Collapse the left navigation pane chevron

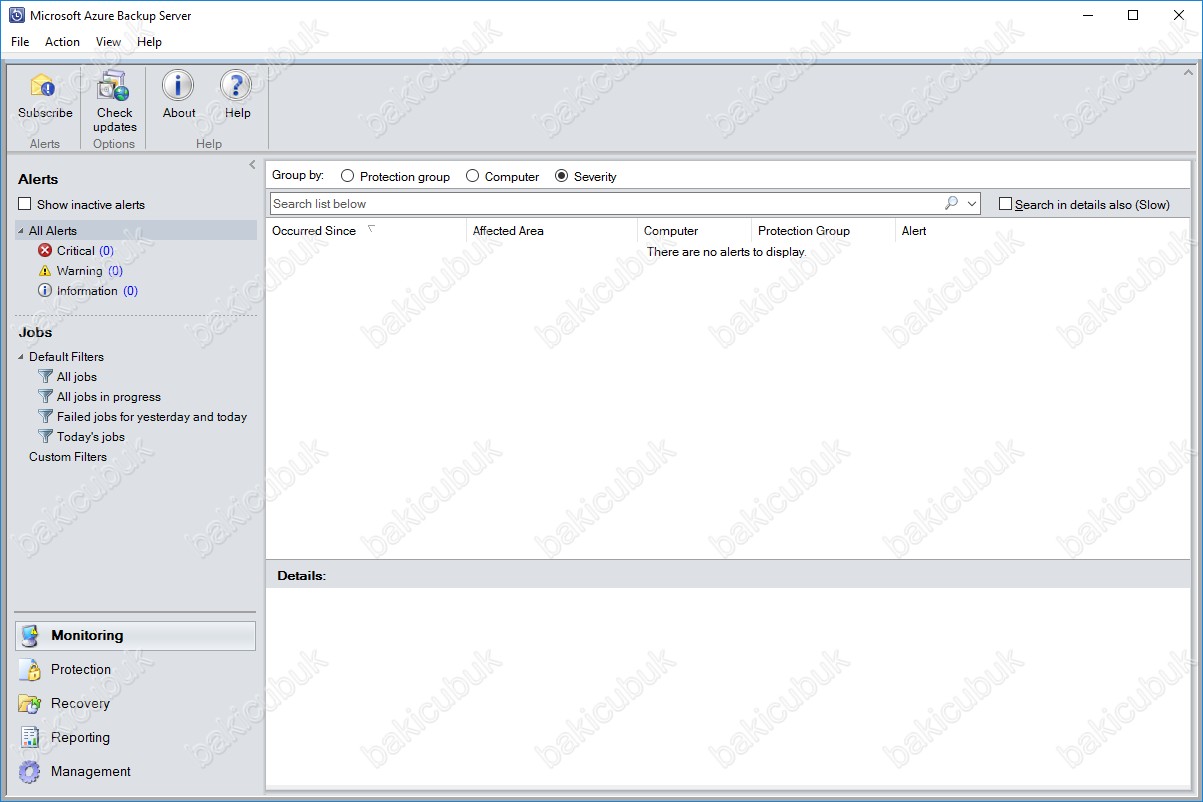252,165
